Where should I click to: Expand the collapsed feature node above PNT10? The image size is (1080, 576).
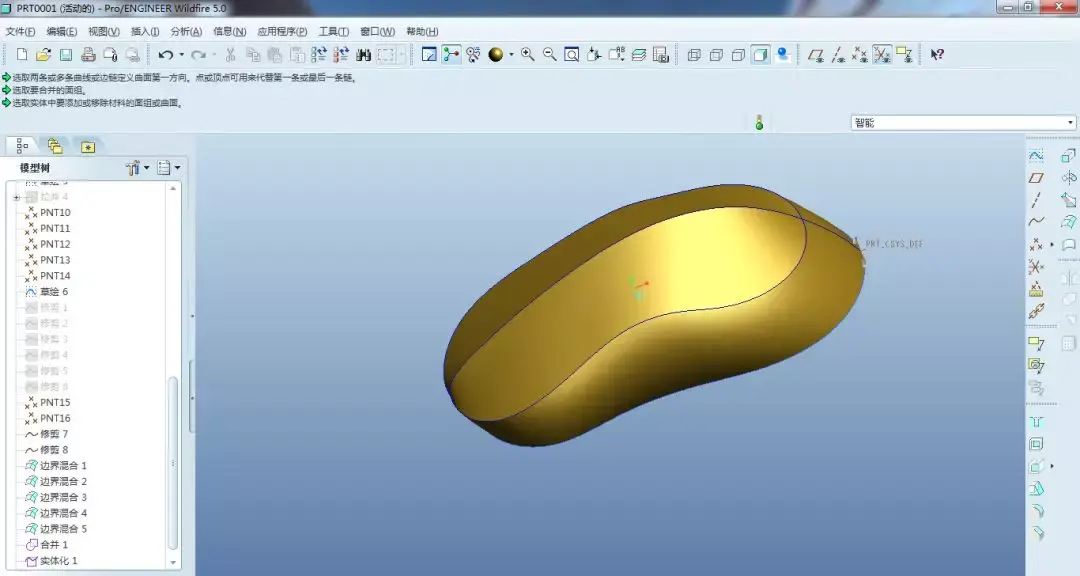coord(17,197)
